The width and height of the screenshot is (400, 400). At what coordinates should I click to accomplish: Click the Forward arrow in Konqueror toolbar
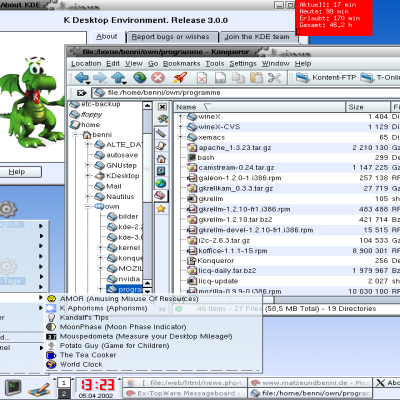tap(100, 78)
